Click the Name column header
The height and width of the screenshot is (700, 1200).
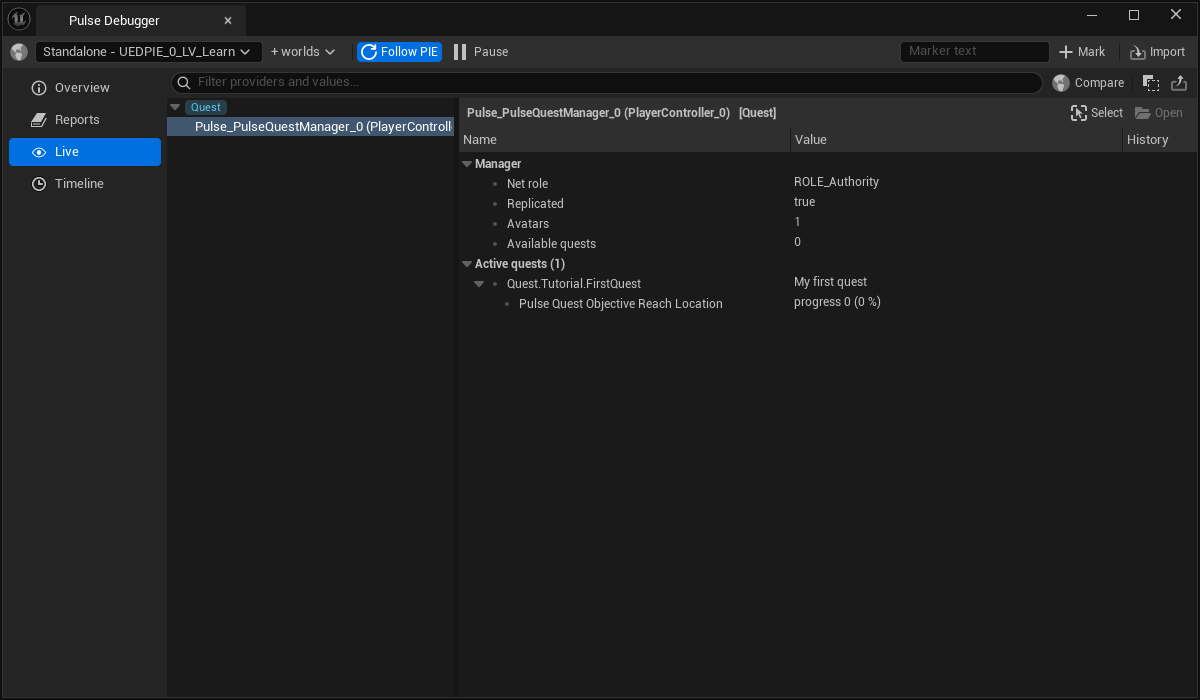tap(624, 140)
